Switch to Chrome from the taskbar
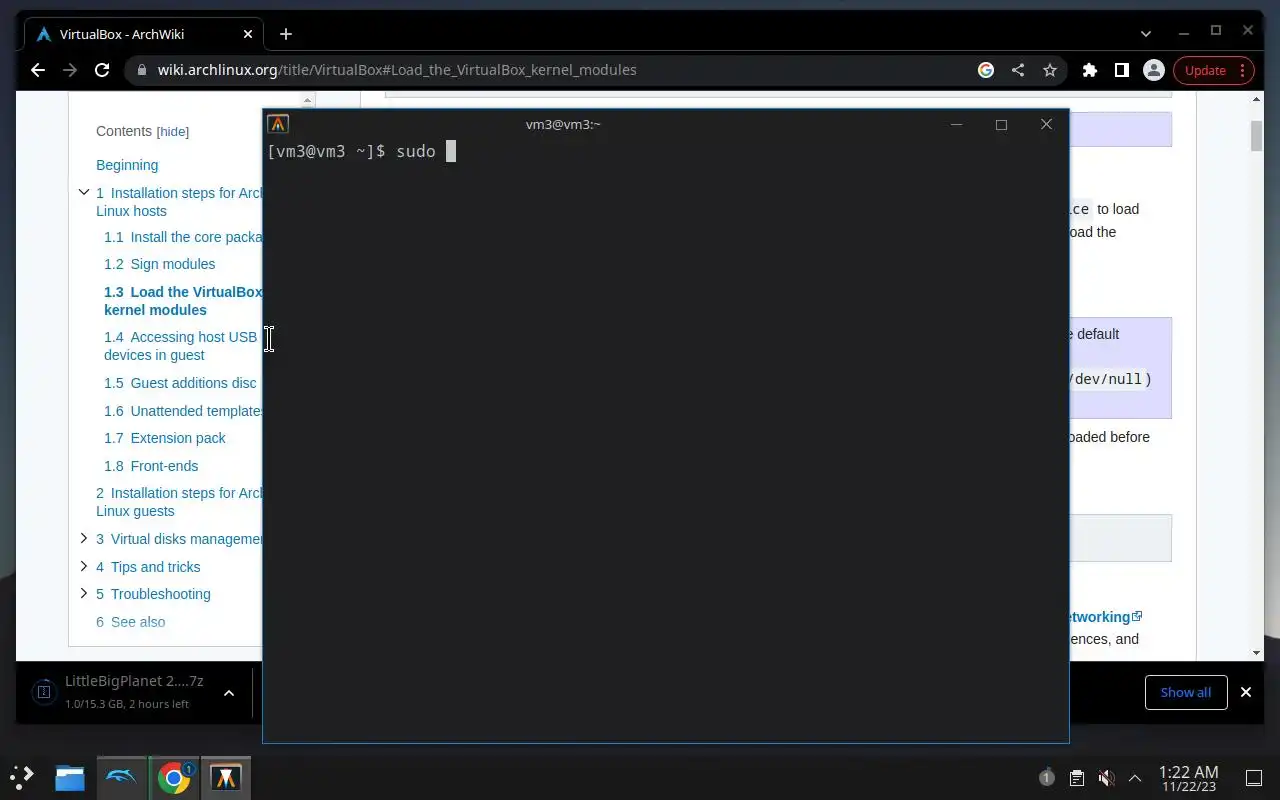The image size is (1280, 800). point(174,777)
